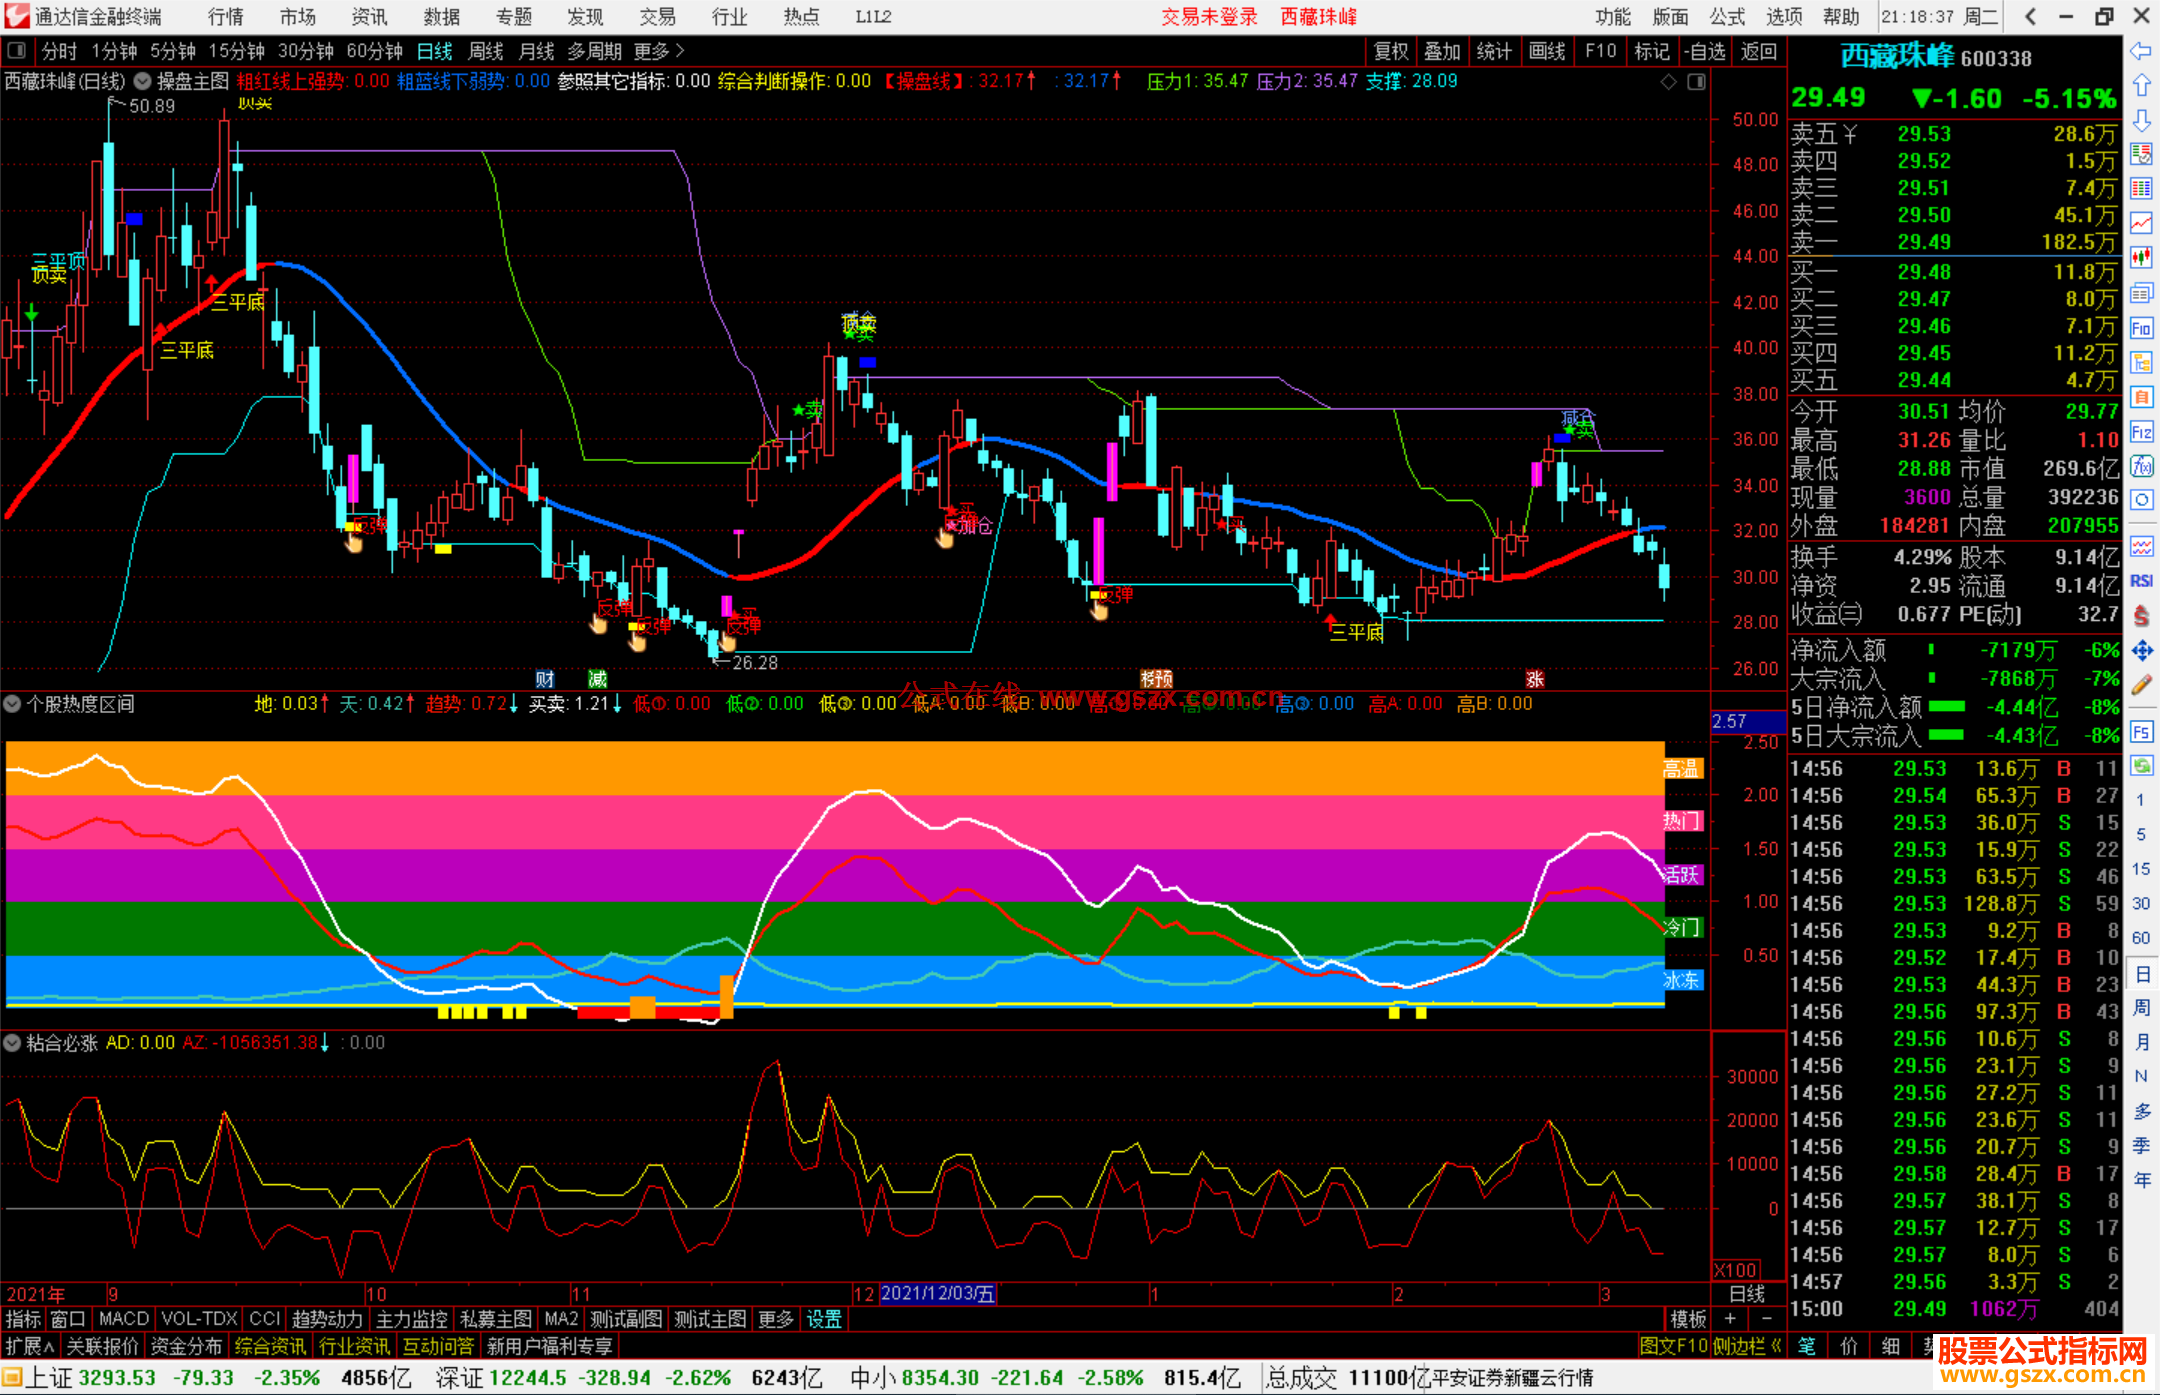
Task: Open the f(x) formula manager icon
Action: click(2141, 466)
